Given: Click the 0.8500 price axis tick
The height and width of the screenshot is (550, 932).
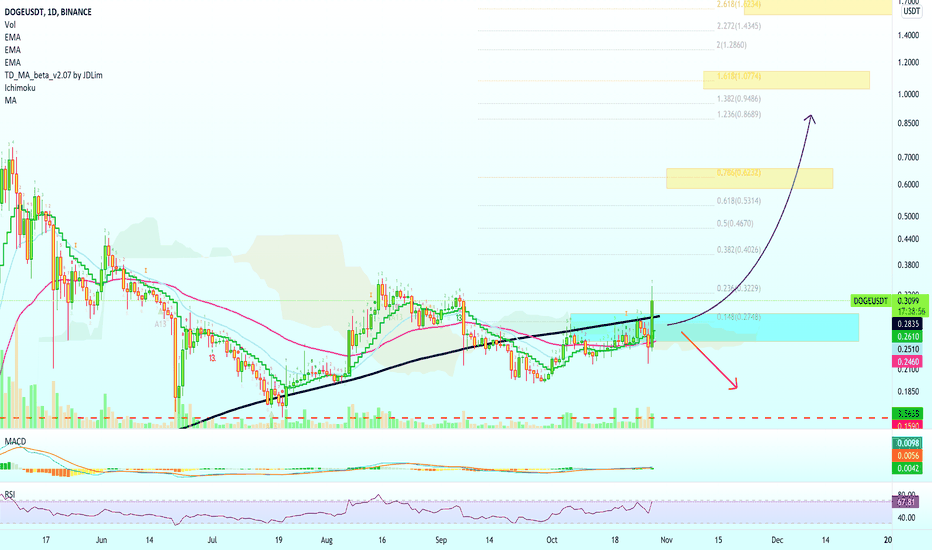Looking at the screenshot, I should 908,124.
